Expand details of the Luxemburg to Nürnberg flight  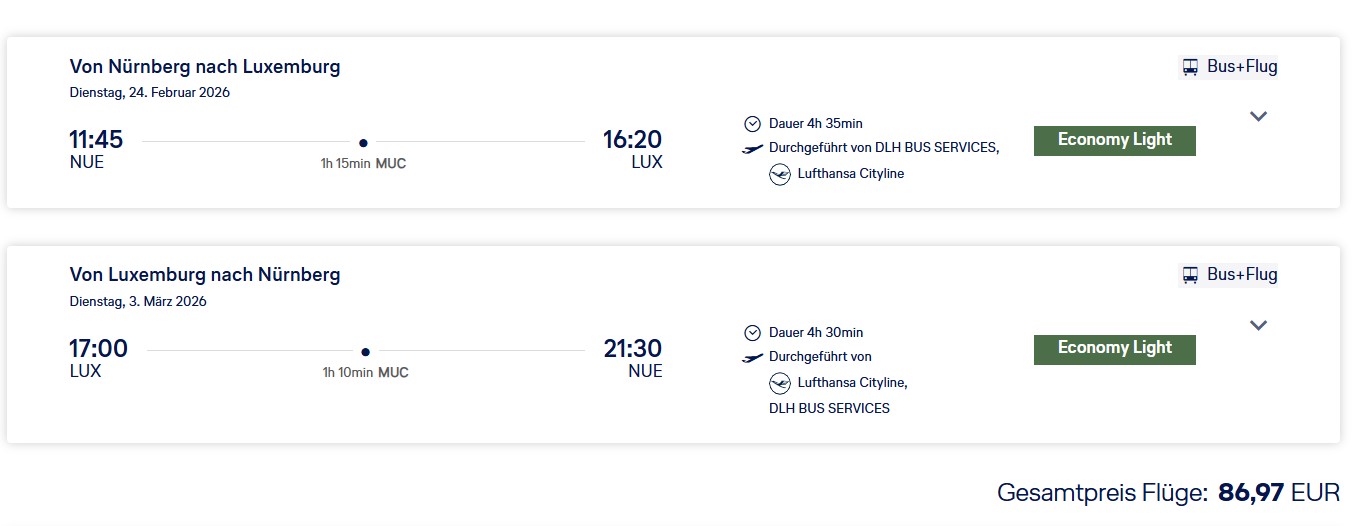pyautogui.click(x=1259, y=325)
